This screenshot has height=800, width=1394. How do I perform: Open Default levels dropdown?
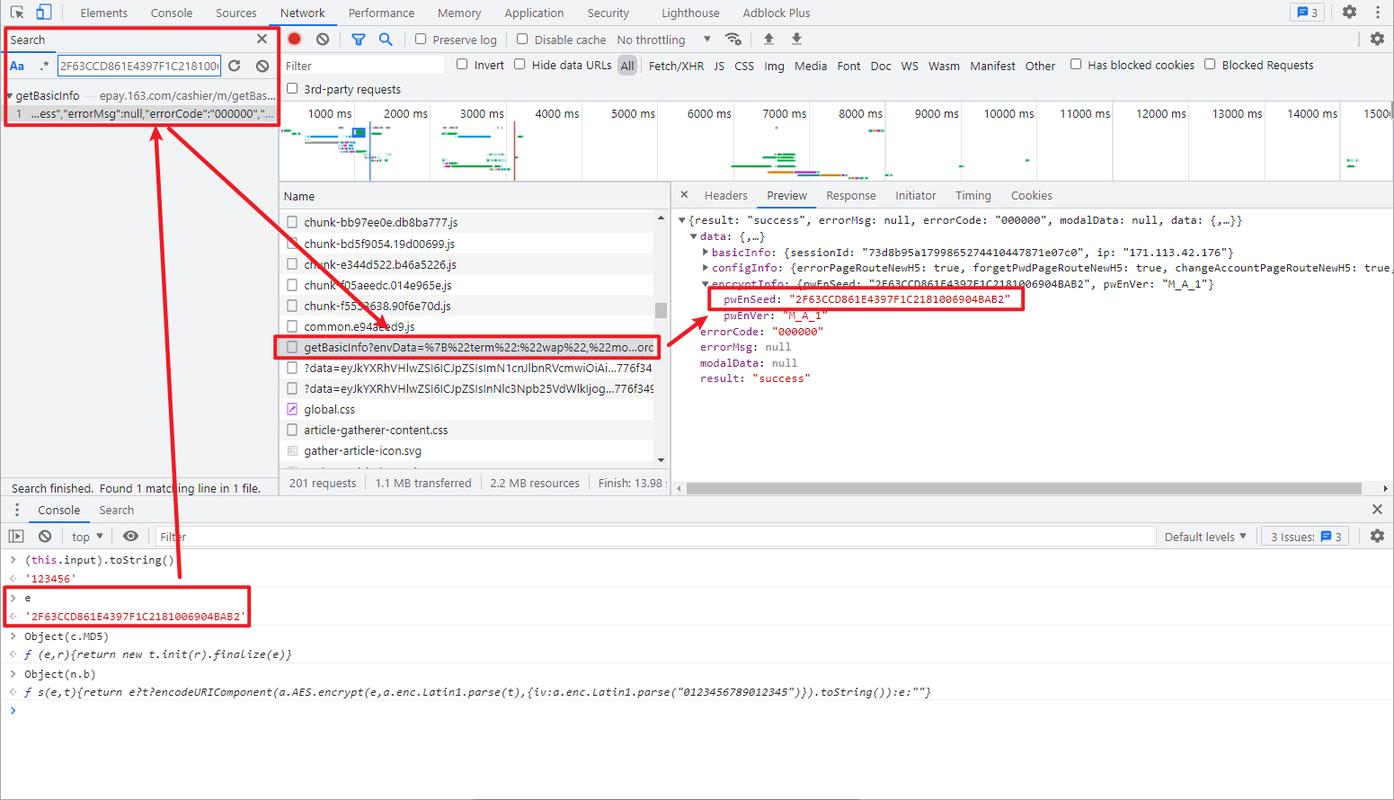point(1205,536)
